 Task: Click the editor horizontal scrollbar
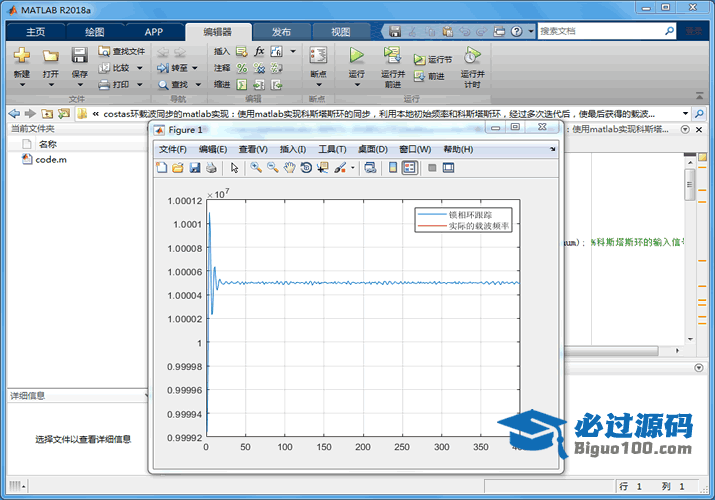[x=611, y=351]
